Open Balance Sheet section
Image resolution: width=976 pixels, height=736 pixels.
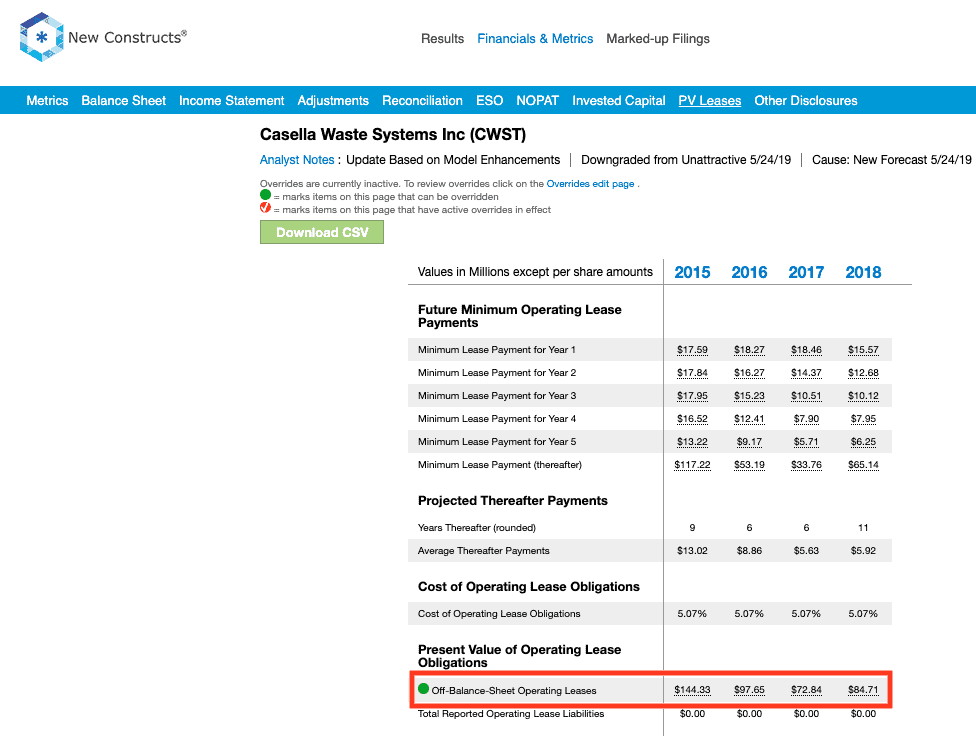123,100
